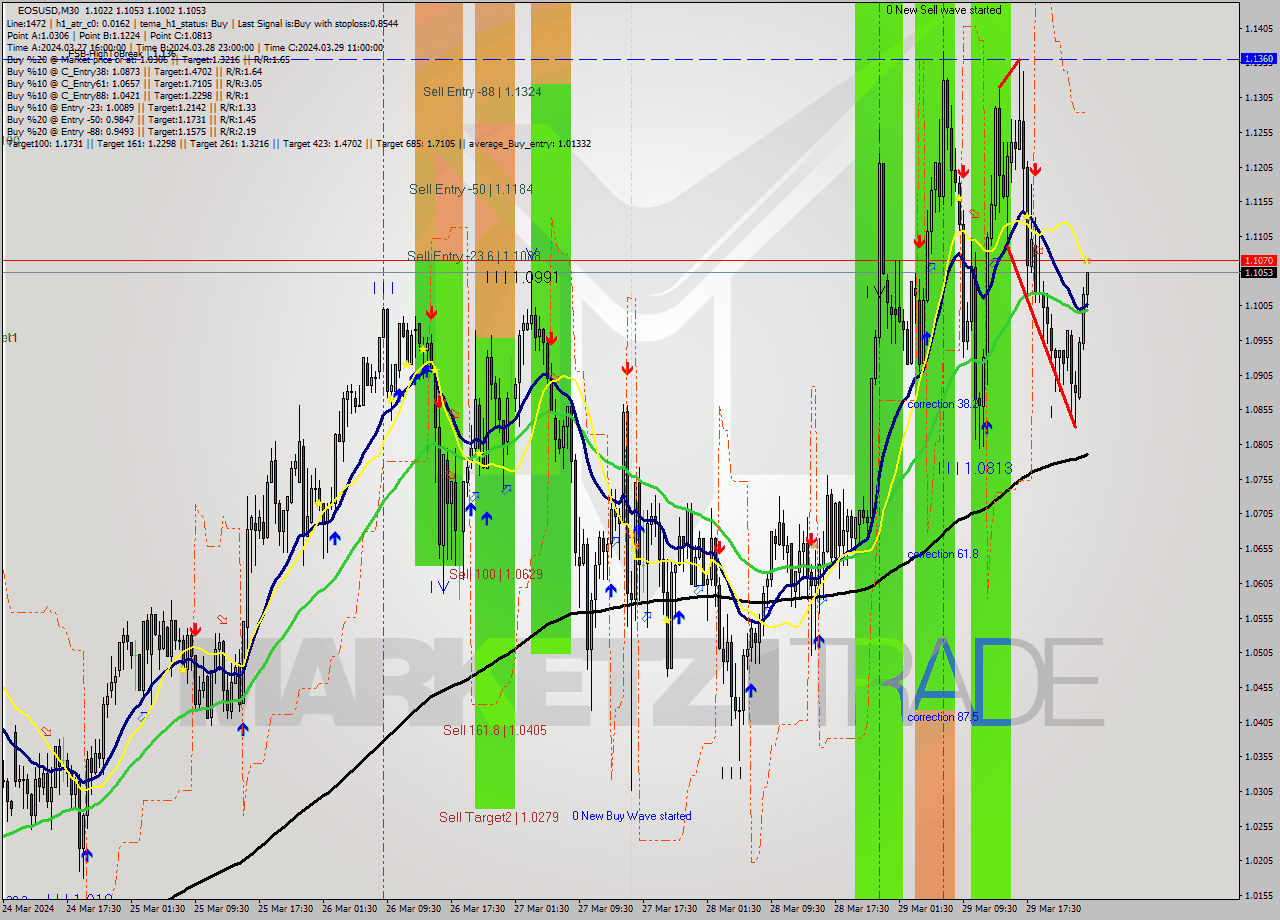1280x920 pixels.
Task: Click the 1.1205 price axis label
Action: pyautogui.click(x=1258, y=167)
